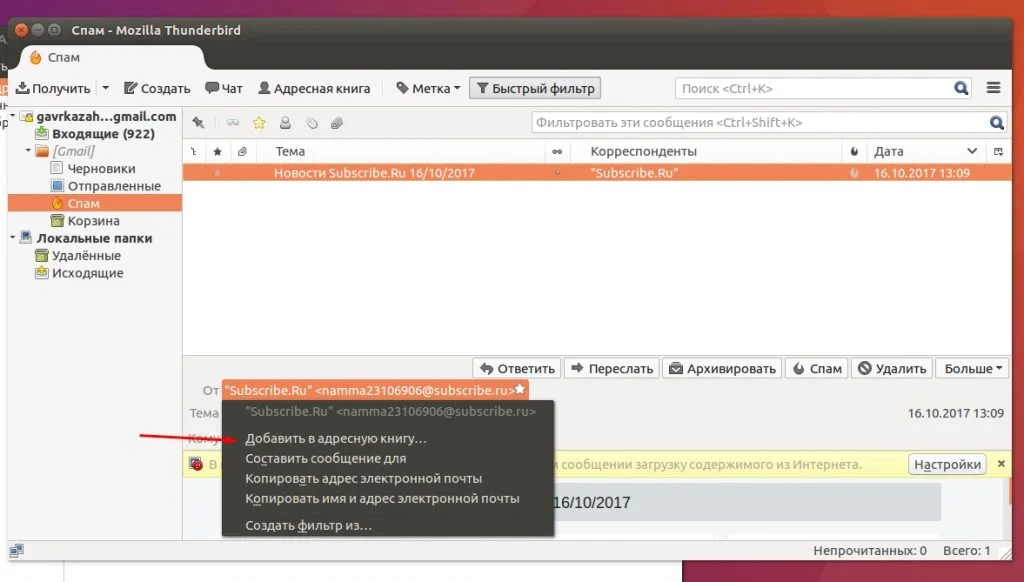The height and width of the screenshot is (582, 1024).
Task: Click the Переслать forward button
Action: point(612,368)
